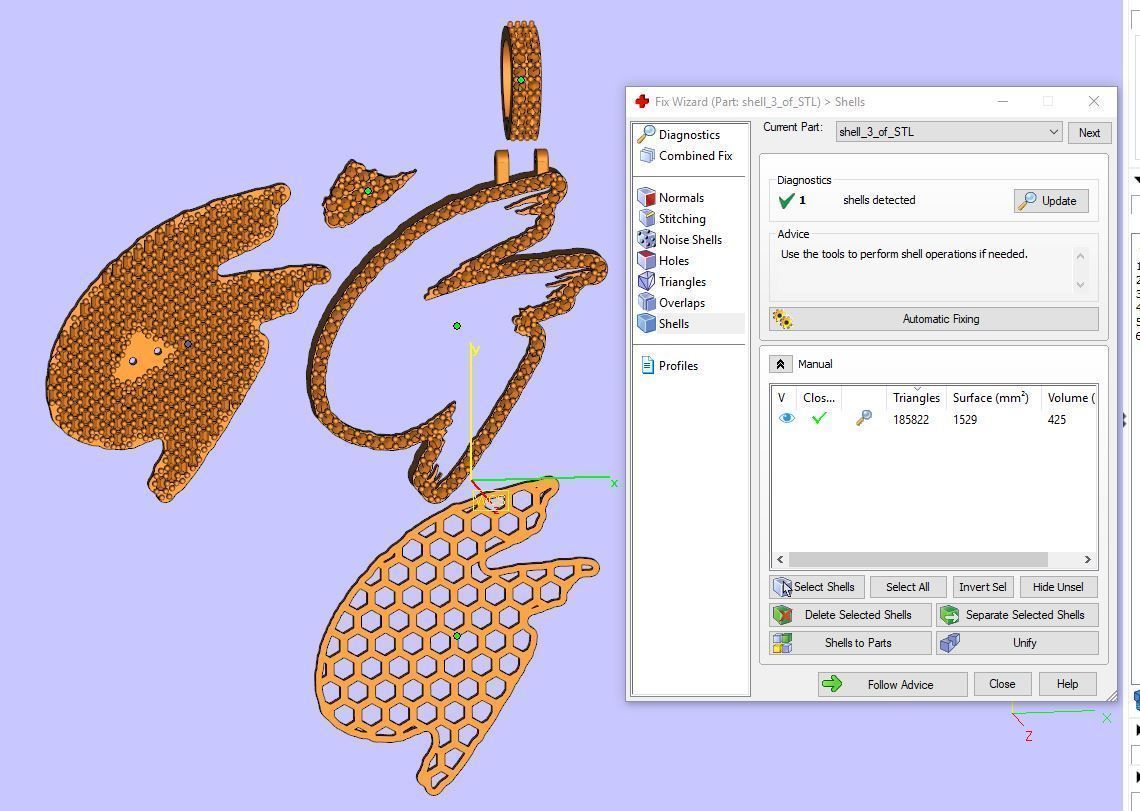Click the Noise Shells dotted cube icon
Screen dimensions: 1140x811
pyautogui.click(x=646, y=239)
